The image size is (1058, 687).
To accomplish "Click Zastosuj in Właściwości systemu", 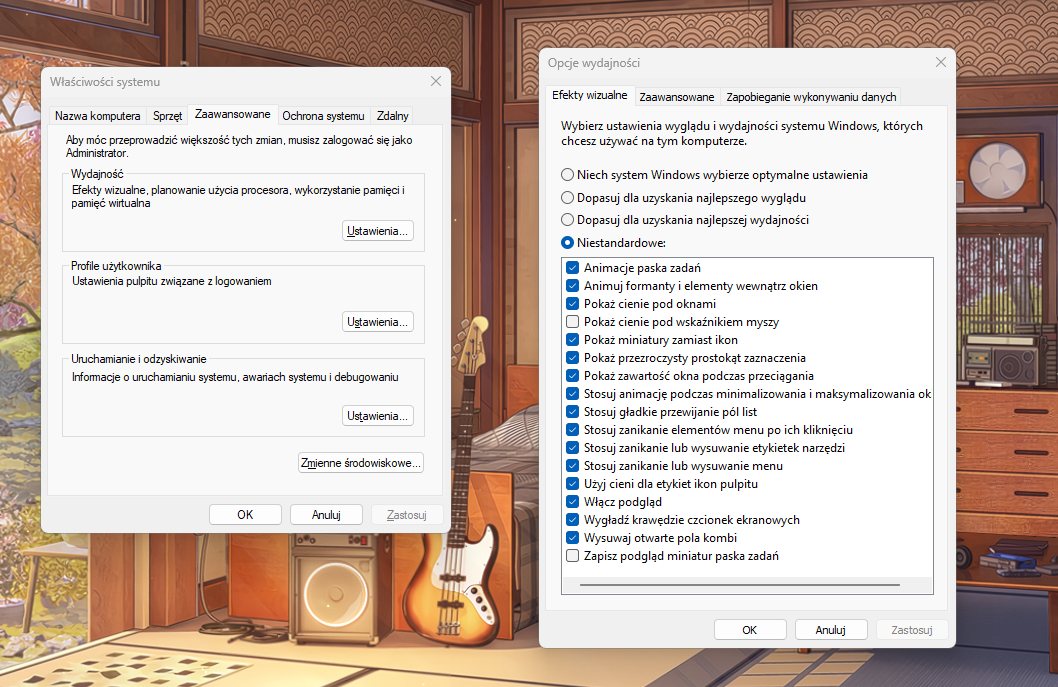I will pyautogui.click(x=407, y=515).
